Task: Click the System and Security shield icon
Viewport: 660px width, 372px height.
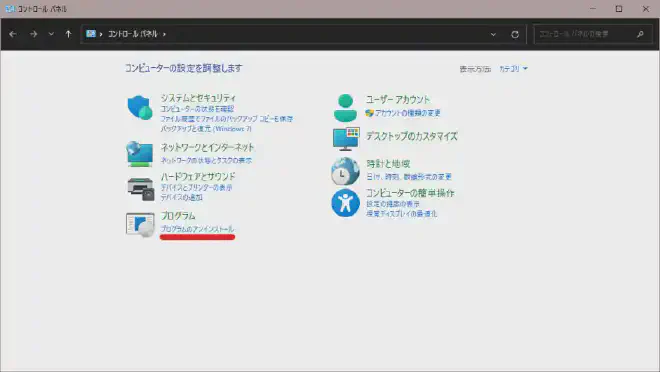Action: pos(140,107)
